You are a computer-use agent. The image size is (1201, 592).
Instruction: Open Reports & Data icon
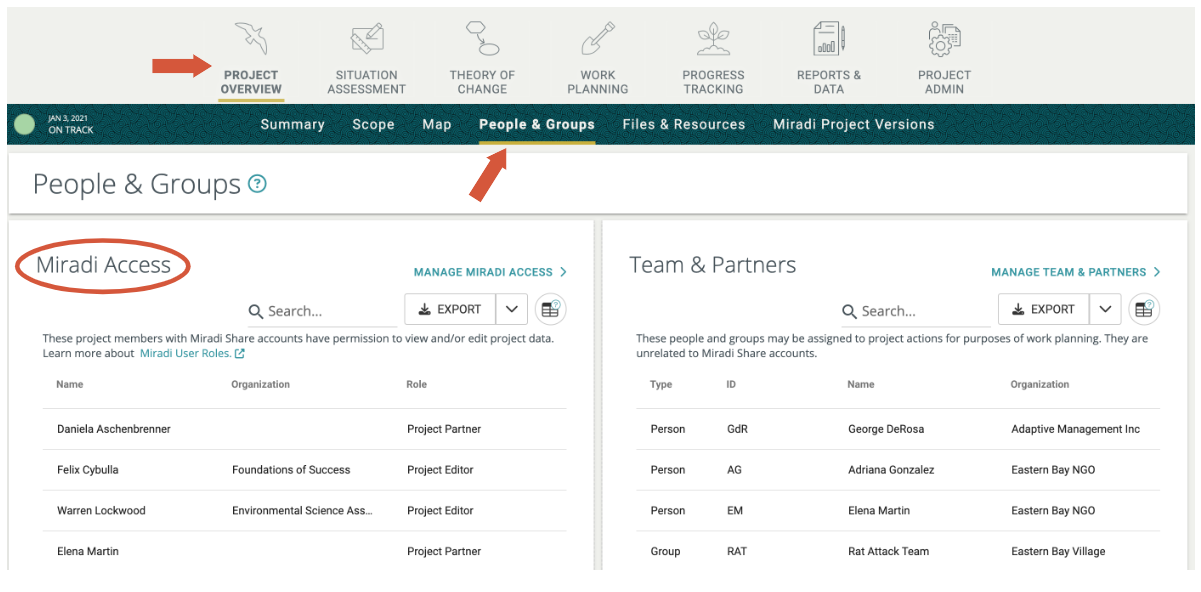tap(828, 40)
